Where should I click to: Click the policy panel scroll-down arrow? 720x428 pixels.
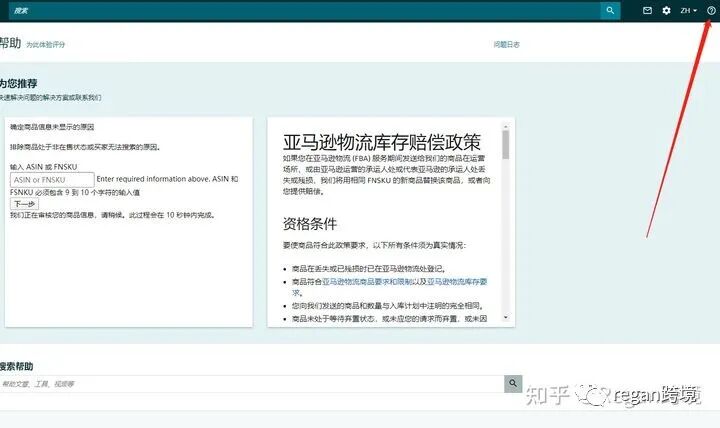coord(506,317)
